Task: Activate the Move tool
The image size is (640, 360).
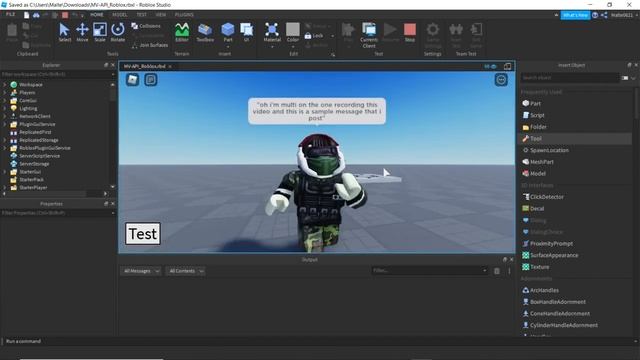Action: pos(82,32)
